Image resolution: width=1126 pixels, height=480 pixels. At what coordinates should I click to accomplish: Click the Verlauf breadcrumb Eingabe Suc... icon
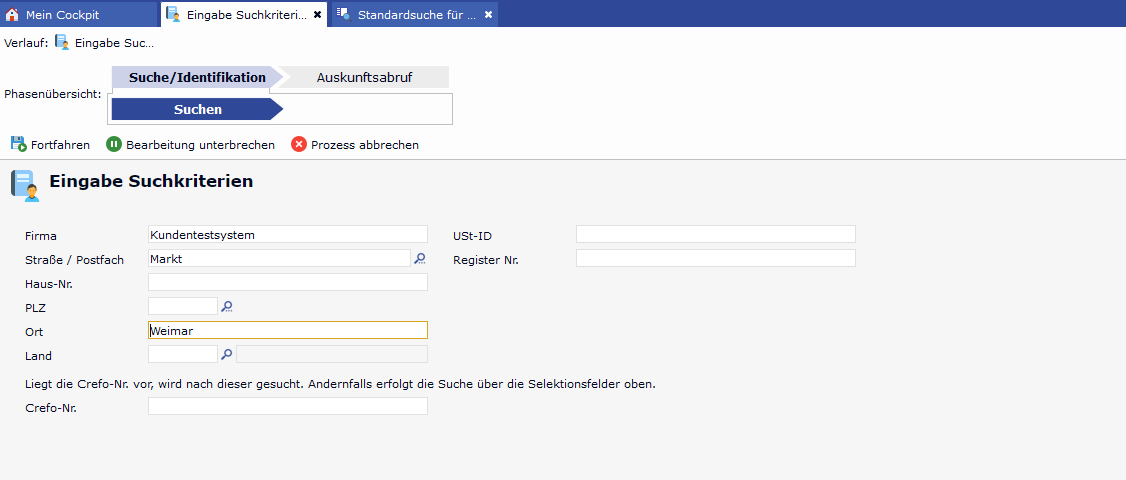coord(62,43)
